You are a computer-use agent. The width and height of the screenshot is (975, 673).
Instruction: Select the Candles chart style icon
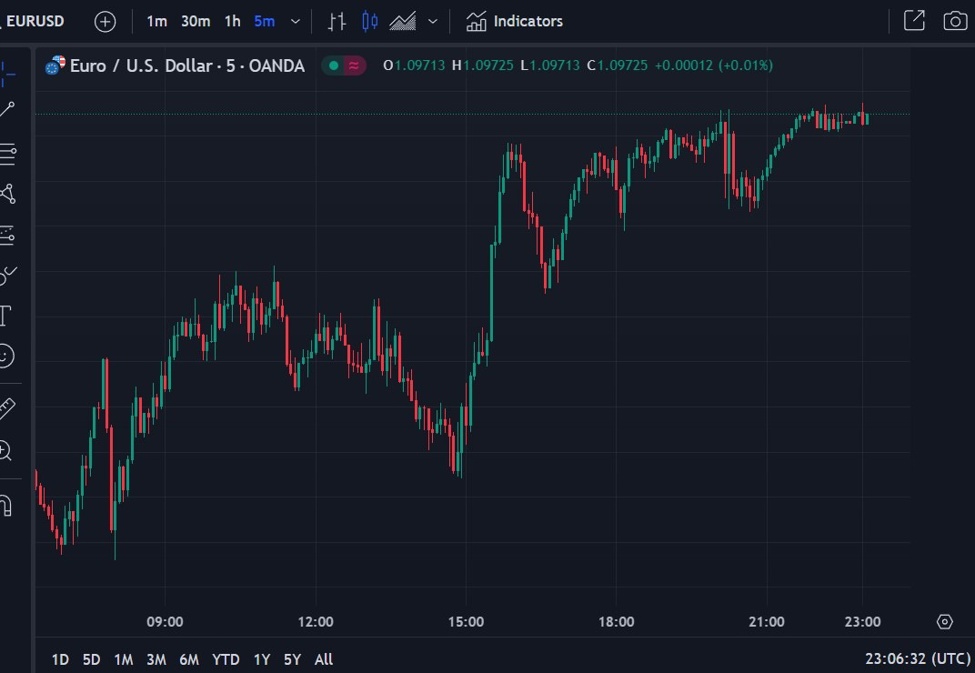coord(369,22)
